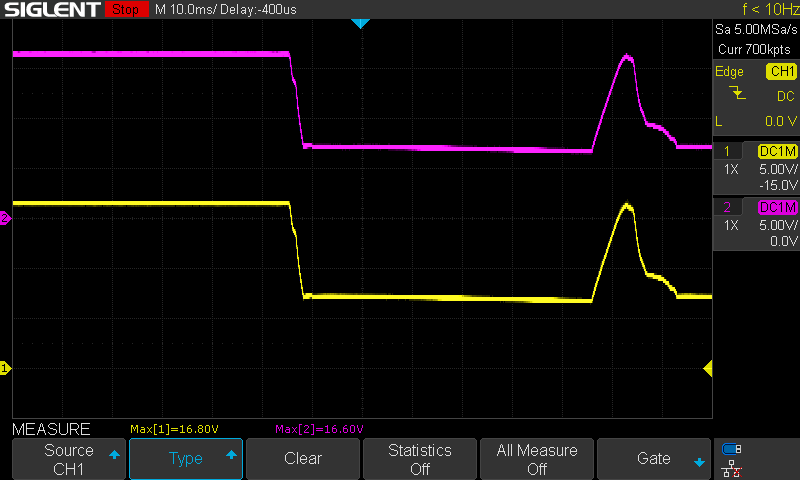Open the Gate softkey submenu
Image resolution: width=800 pixels, height=480 pixels.
654,459
